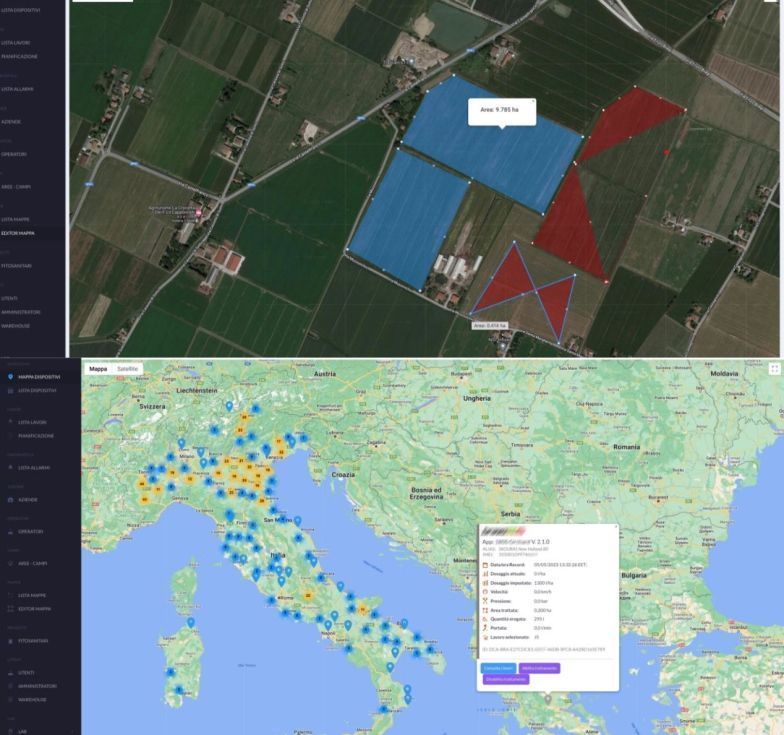
Task: Switch map view to Mappa
Action: pyautogui.click(x=98, y=369)
